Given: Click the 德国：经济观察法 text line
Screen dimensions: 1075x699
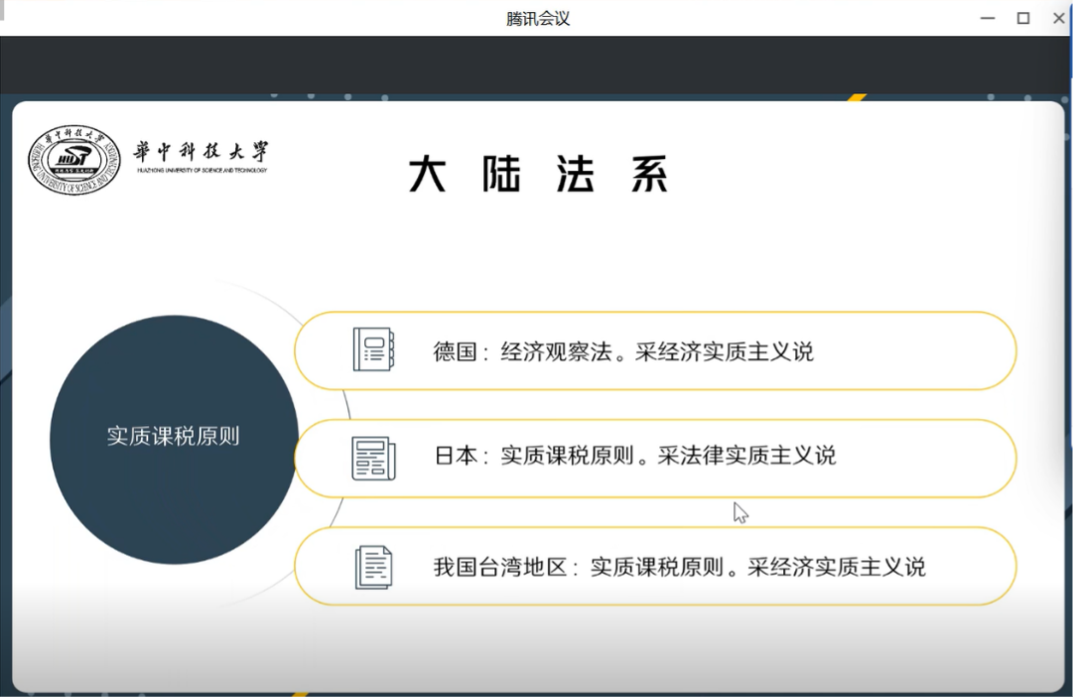Looking at the screenshot, I should pyautogui.click(x=622, y=351).
